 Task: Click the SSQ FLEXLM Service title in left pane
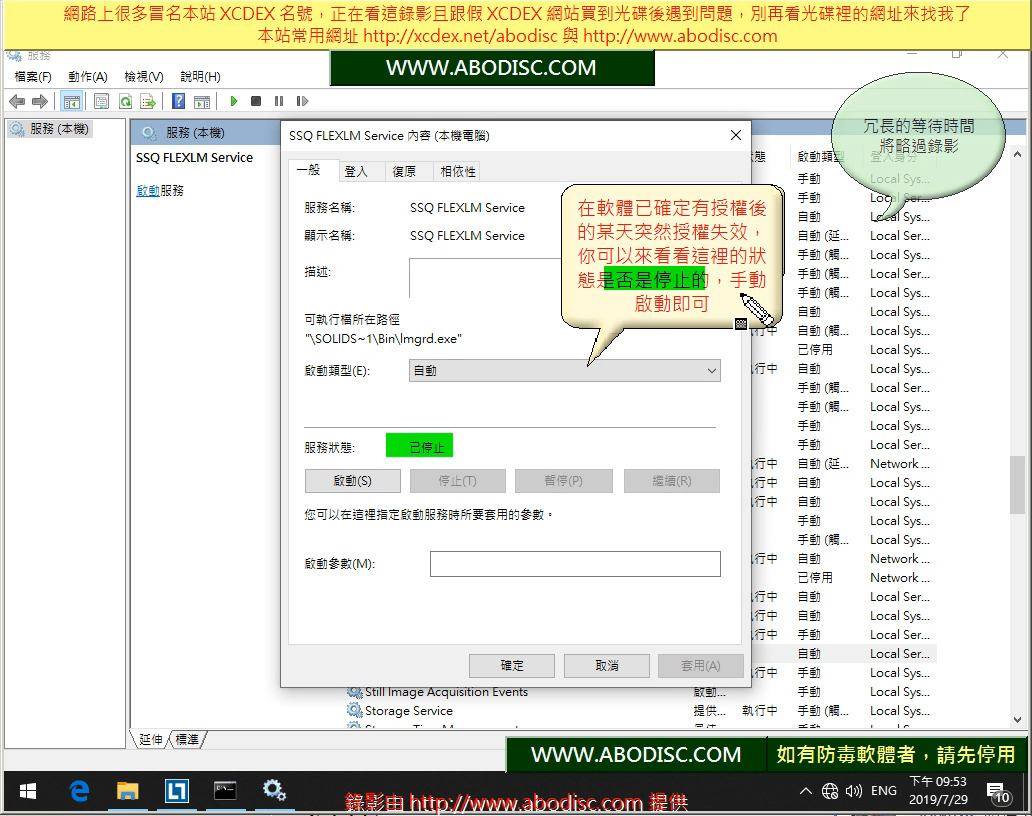click(194, 158)
